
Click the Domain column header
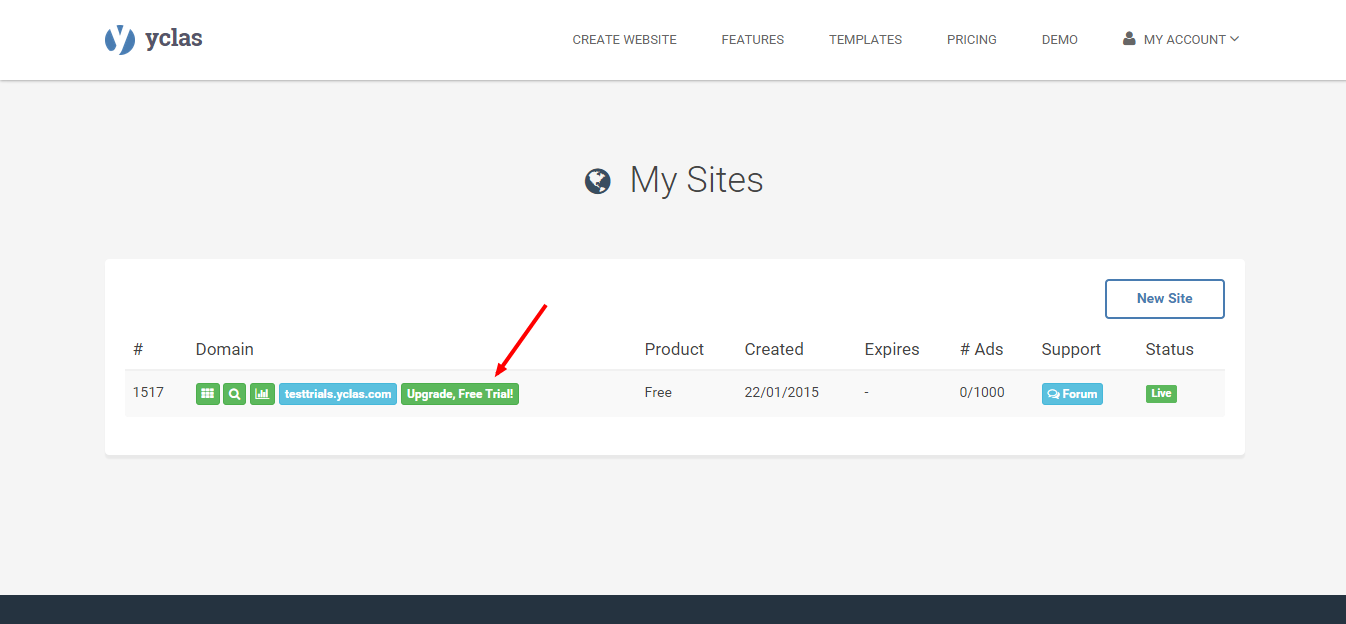(x=225, y=349)
